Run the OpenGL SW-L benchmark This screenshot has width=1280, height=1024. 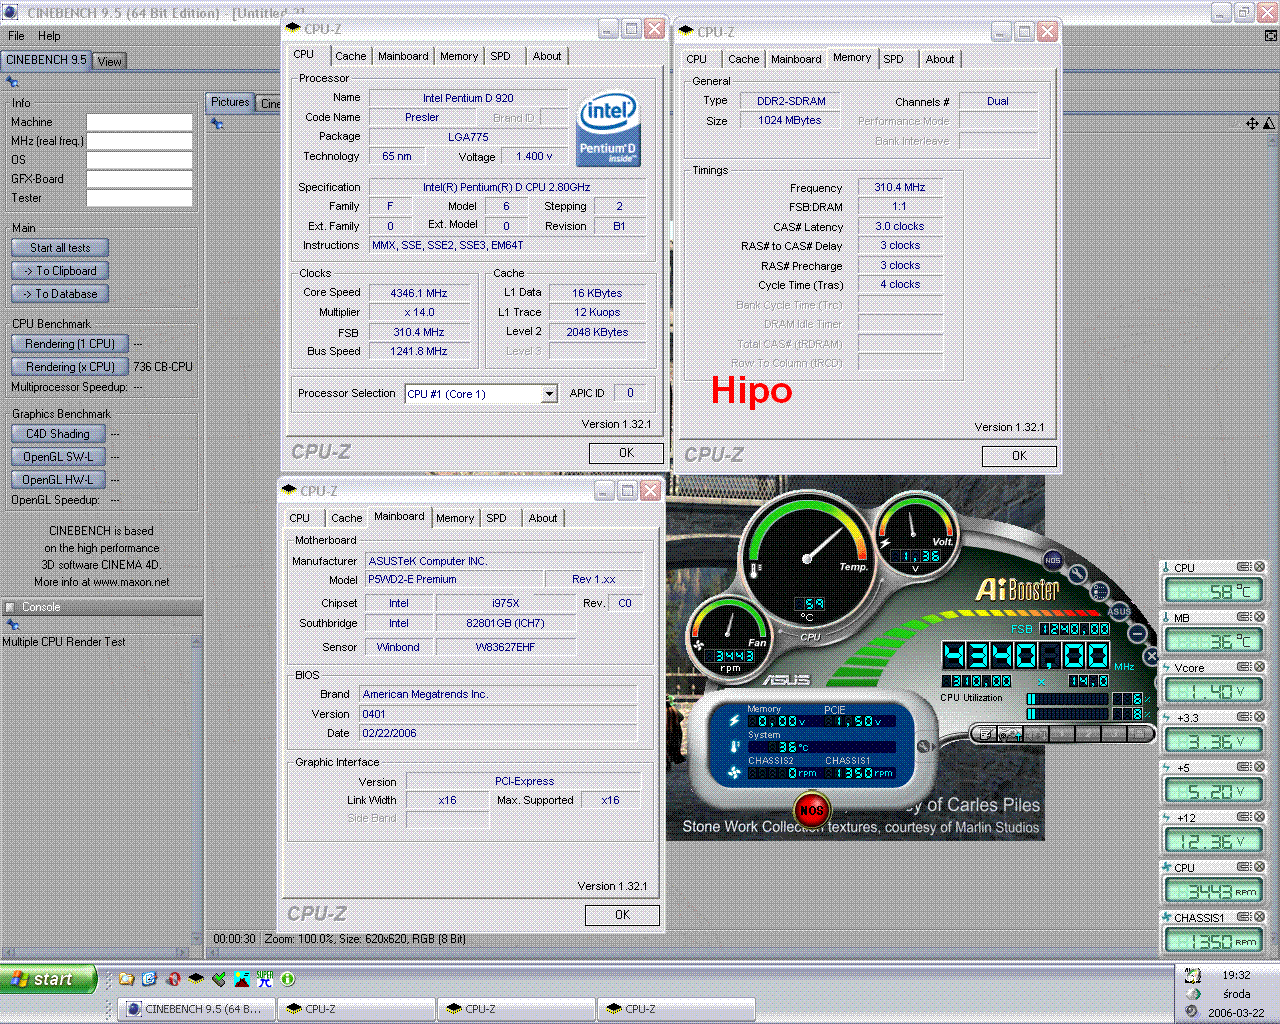58,457
